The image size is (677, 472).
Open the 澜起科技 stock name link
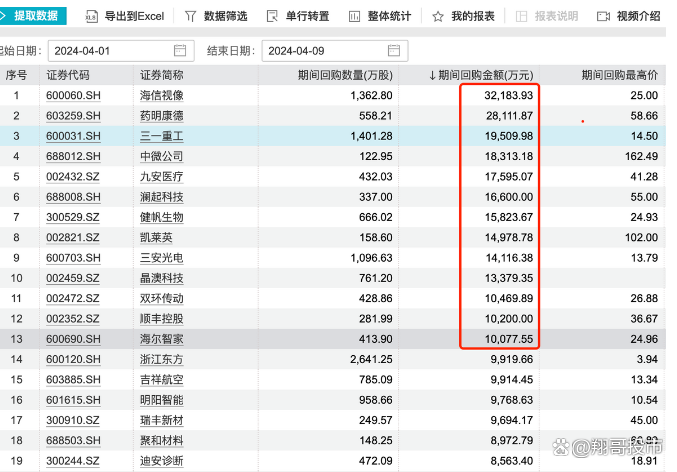pyautogui.click(x=161, y=197)
